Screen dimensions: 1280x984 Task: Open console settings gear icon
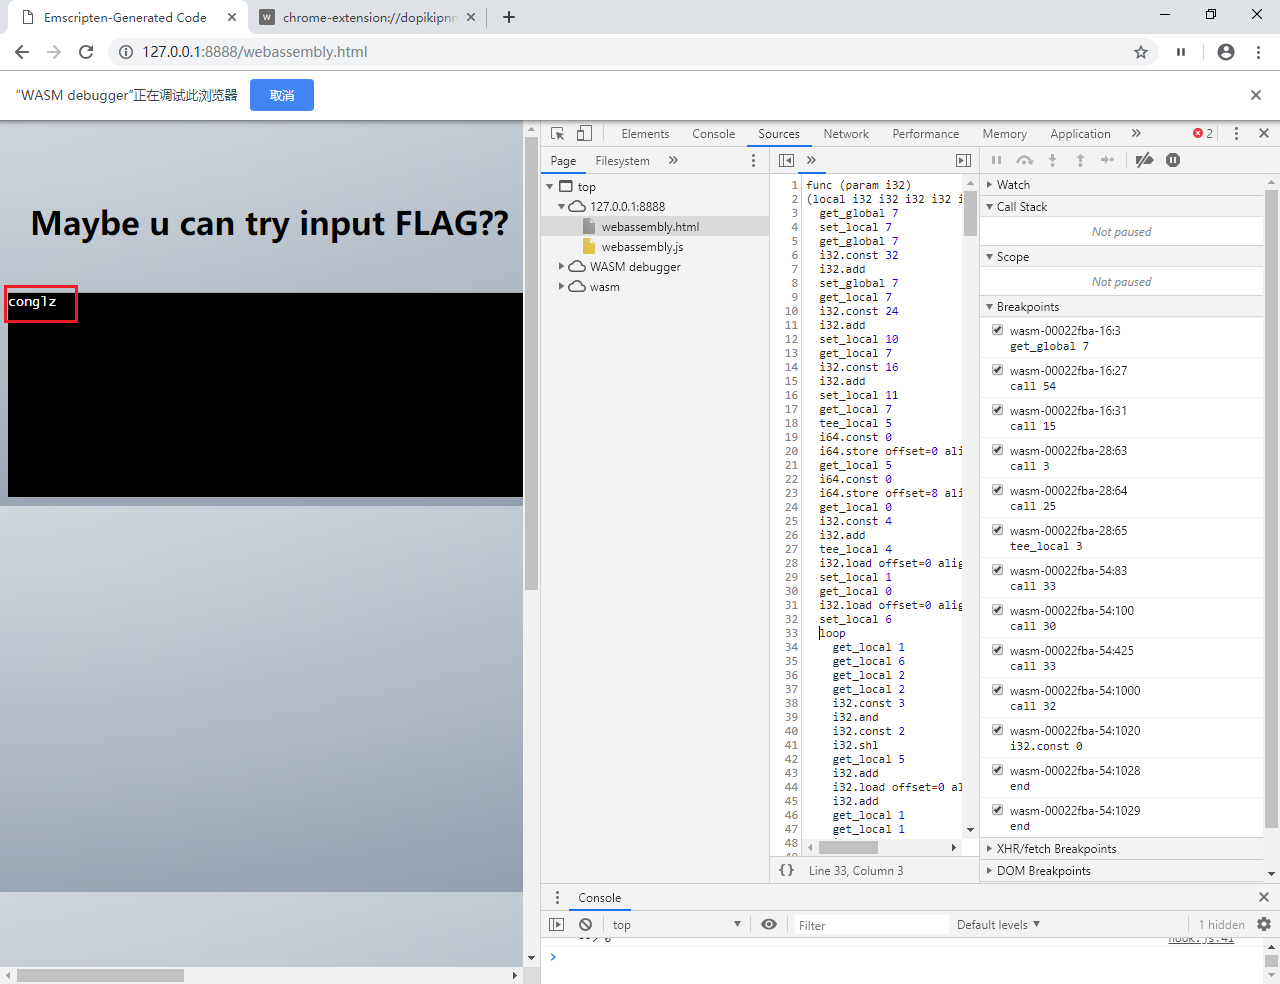(x=1264, y=925)
